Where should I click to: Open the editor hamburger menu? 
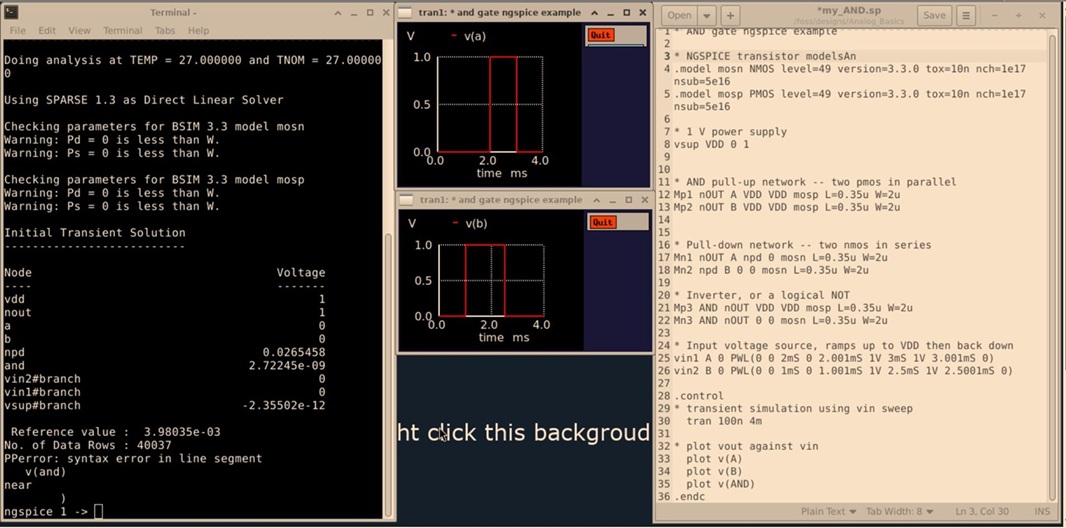965,15
